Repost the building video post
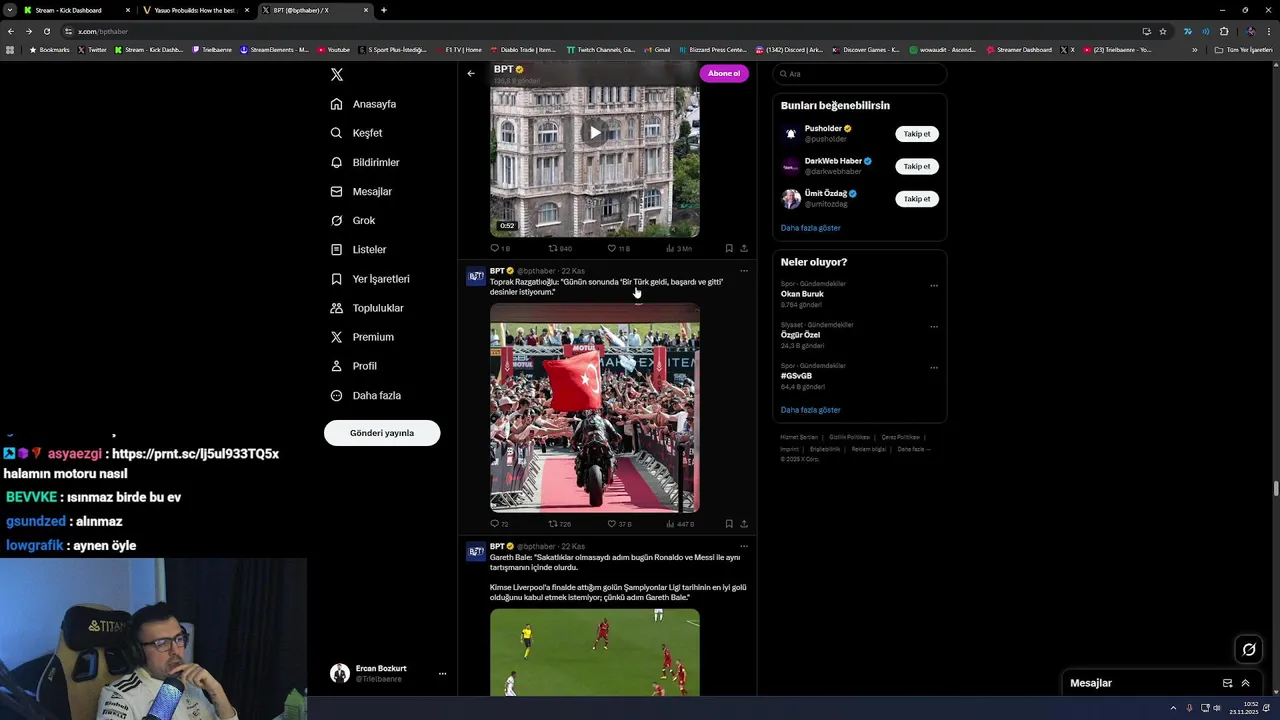Viewport: 1280px width, 720px height. coord(560,248)
